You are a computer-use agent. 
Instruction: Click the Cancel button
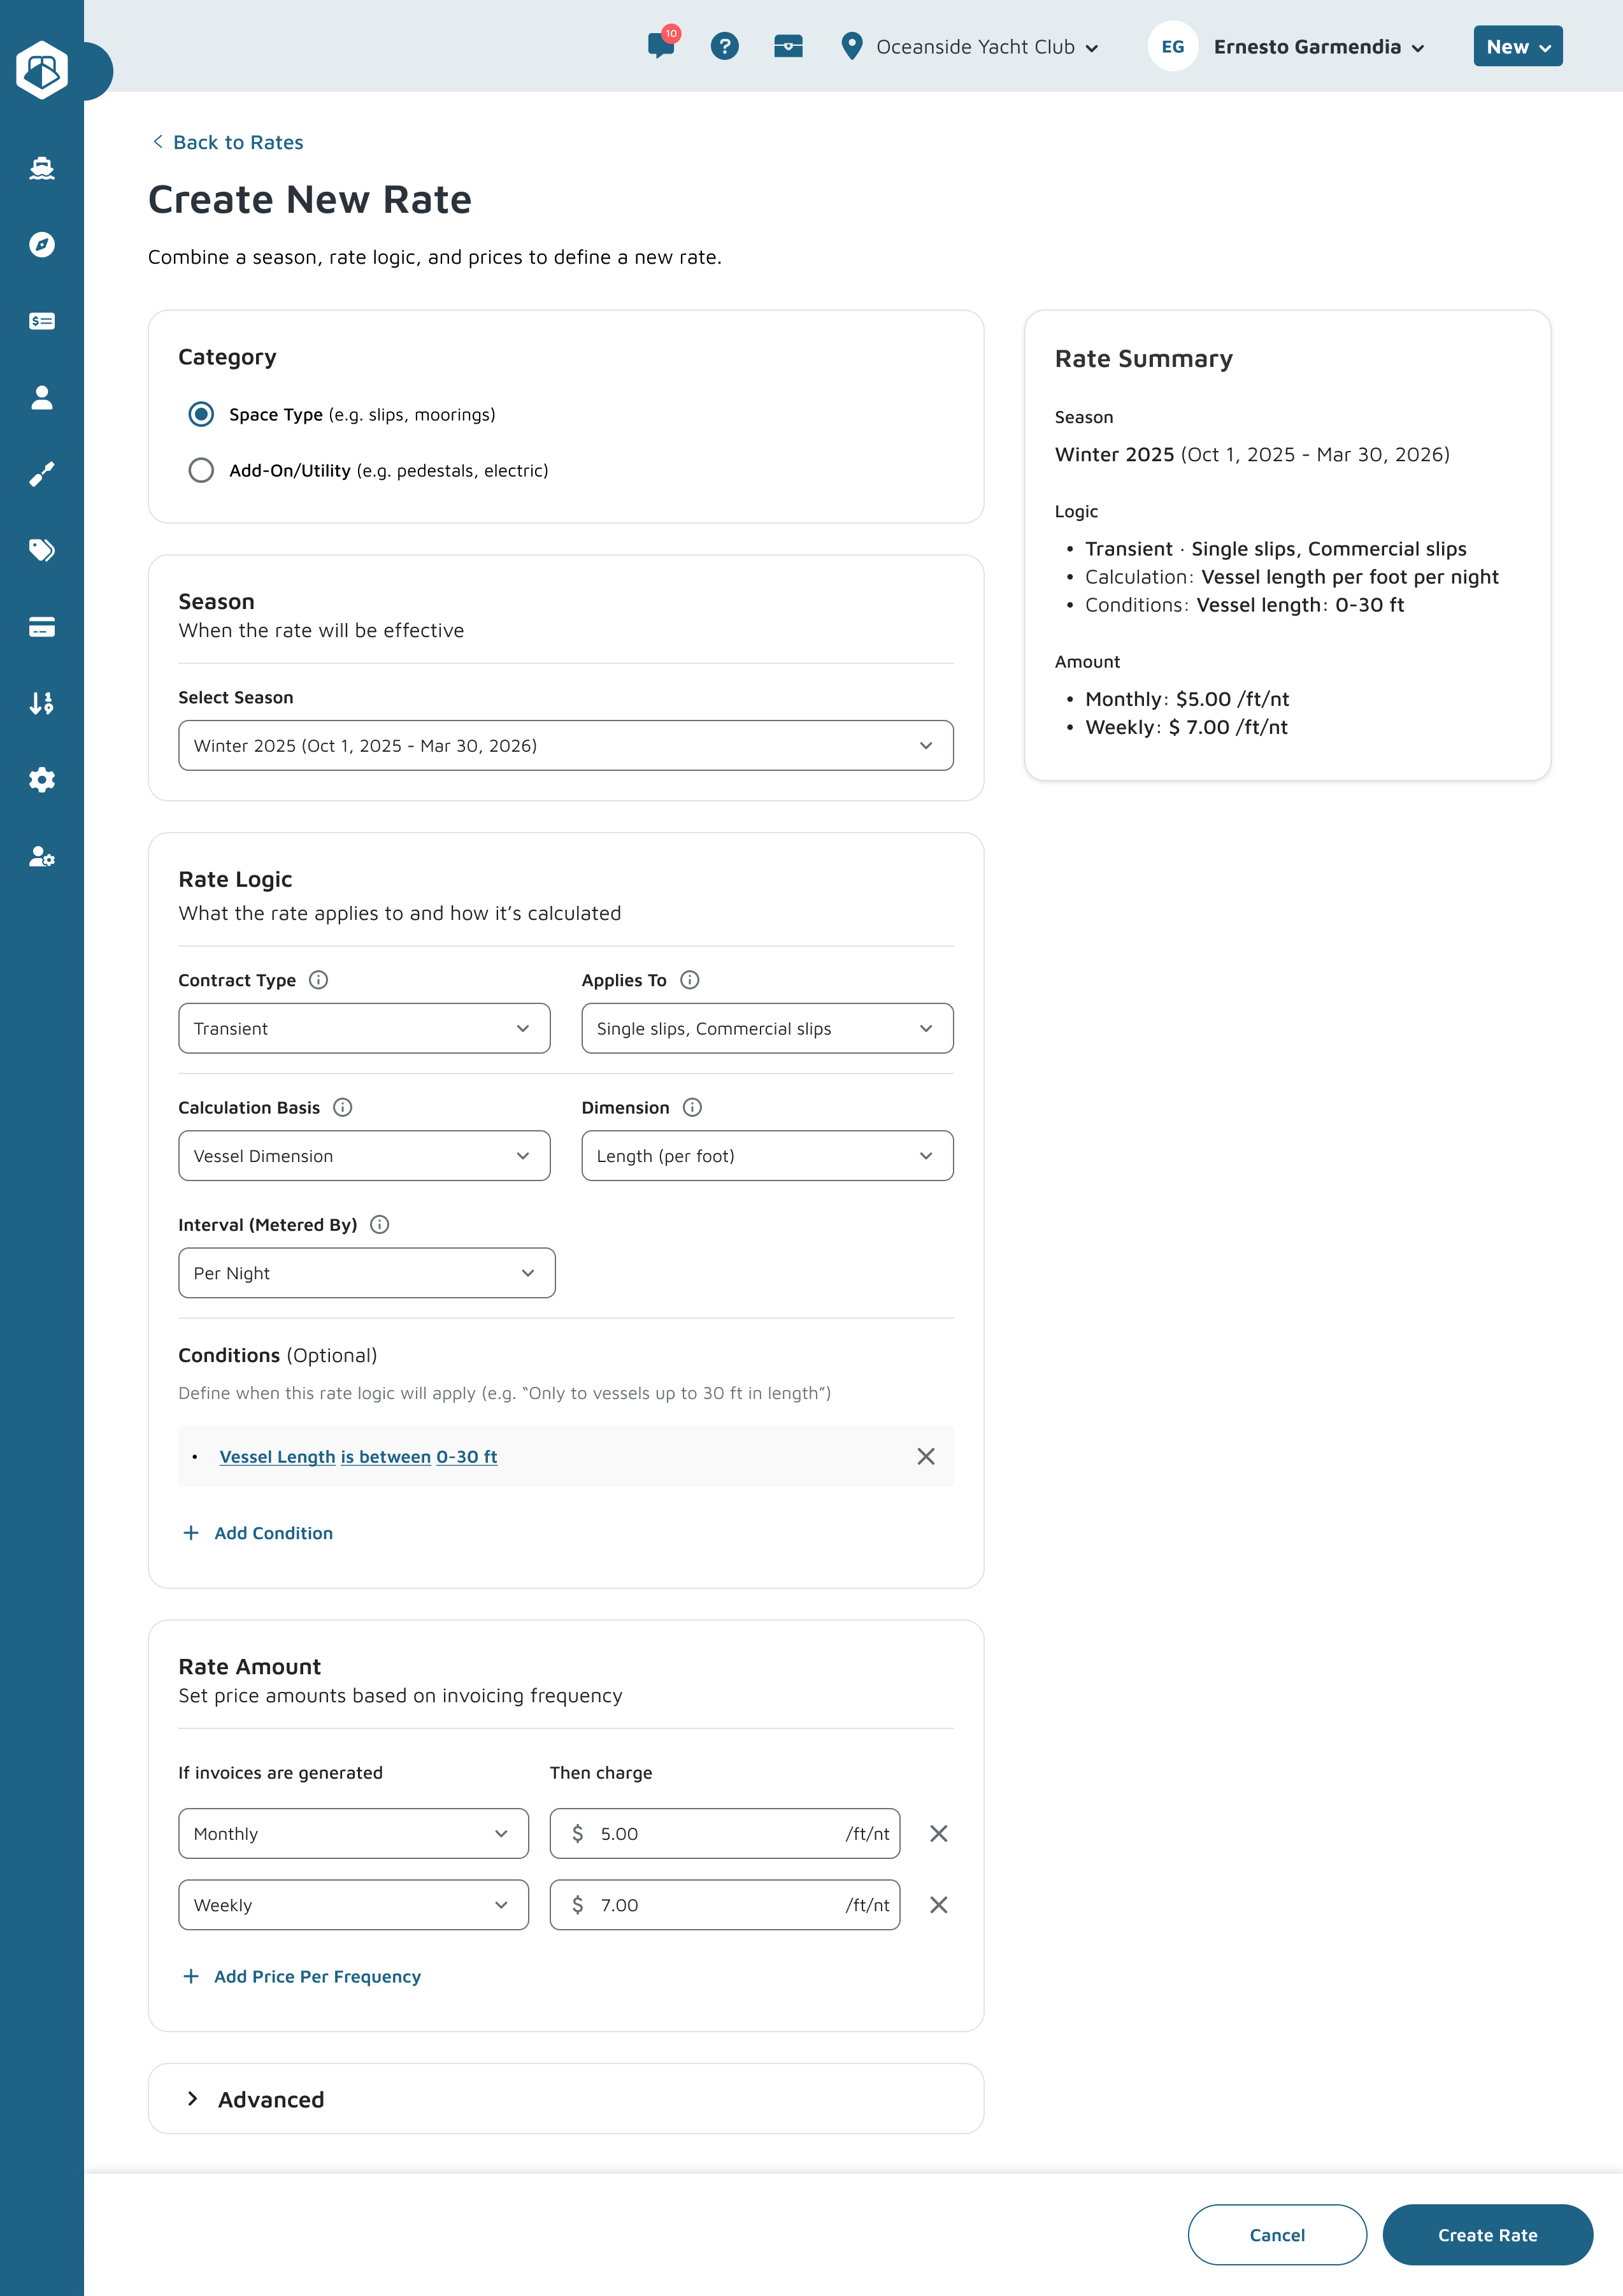click(1277, 2235)
